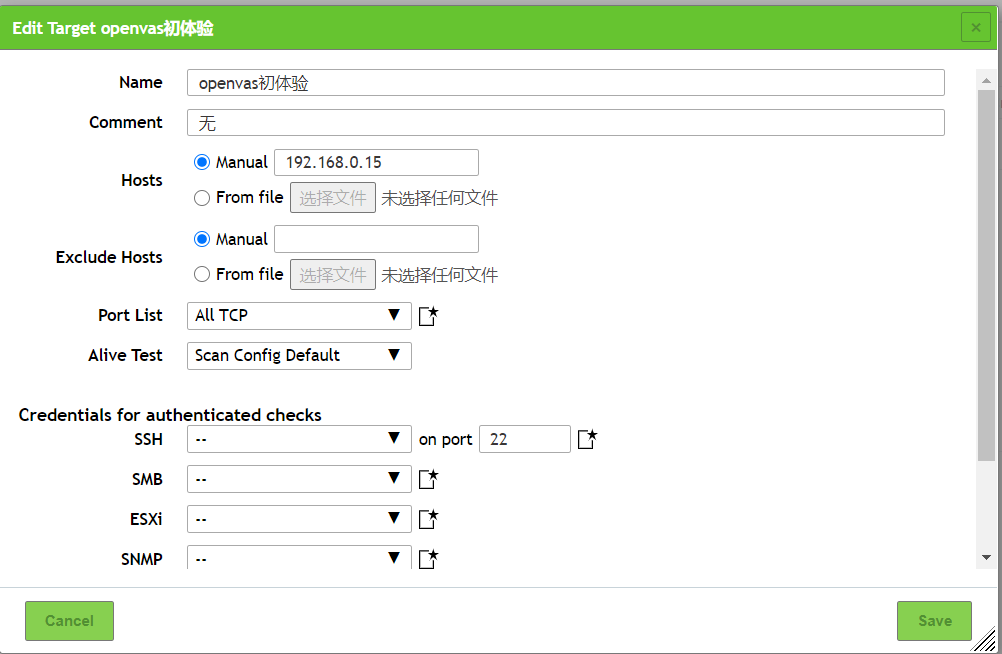Image resolution: width=1002 pixels, height=654 pixels.
Task: Open the Alive Test dropdown
Action: 299,355
